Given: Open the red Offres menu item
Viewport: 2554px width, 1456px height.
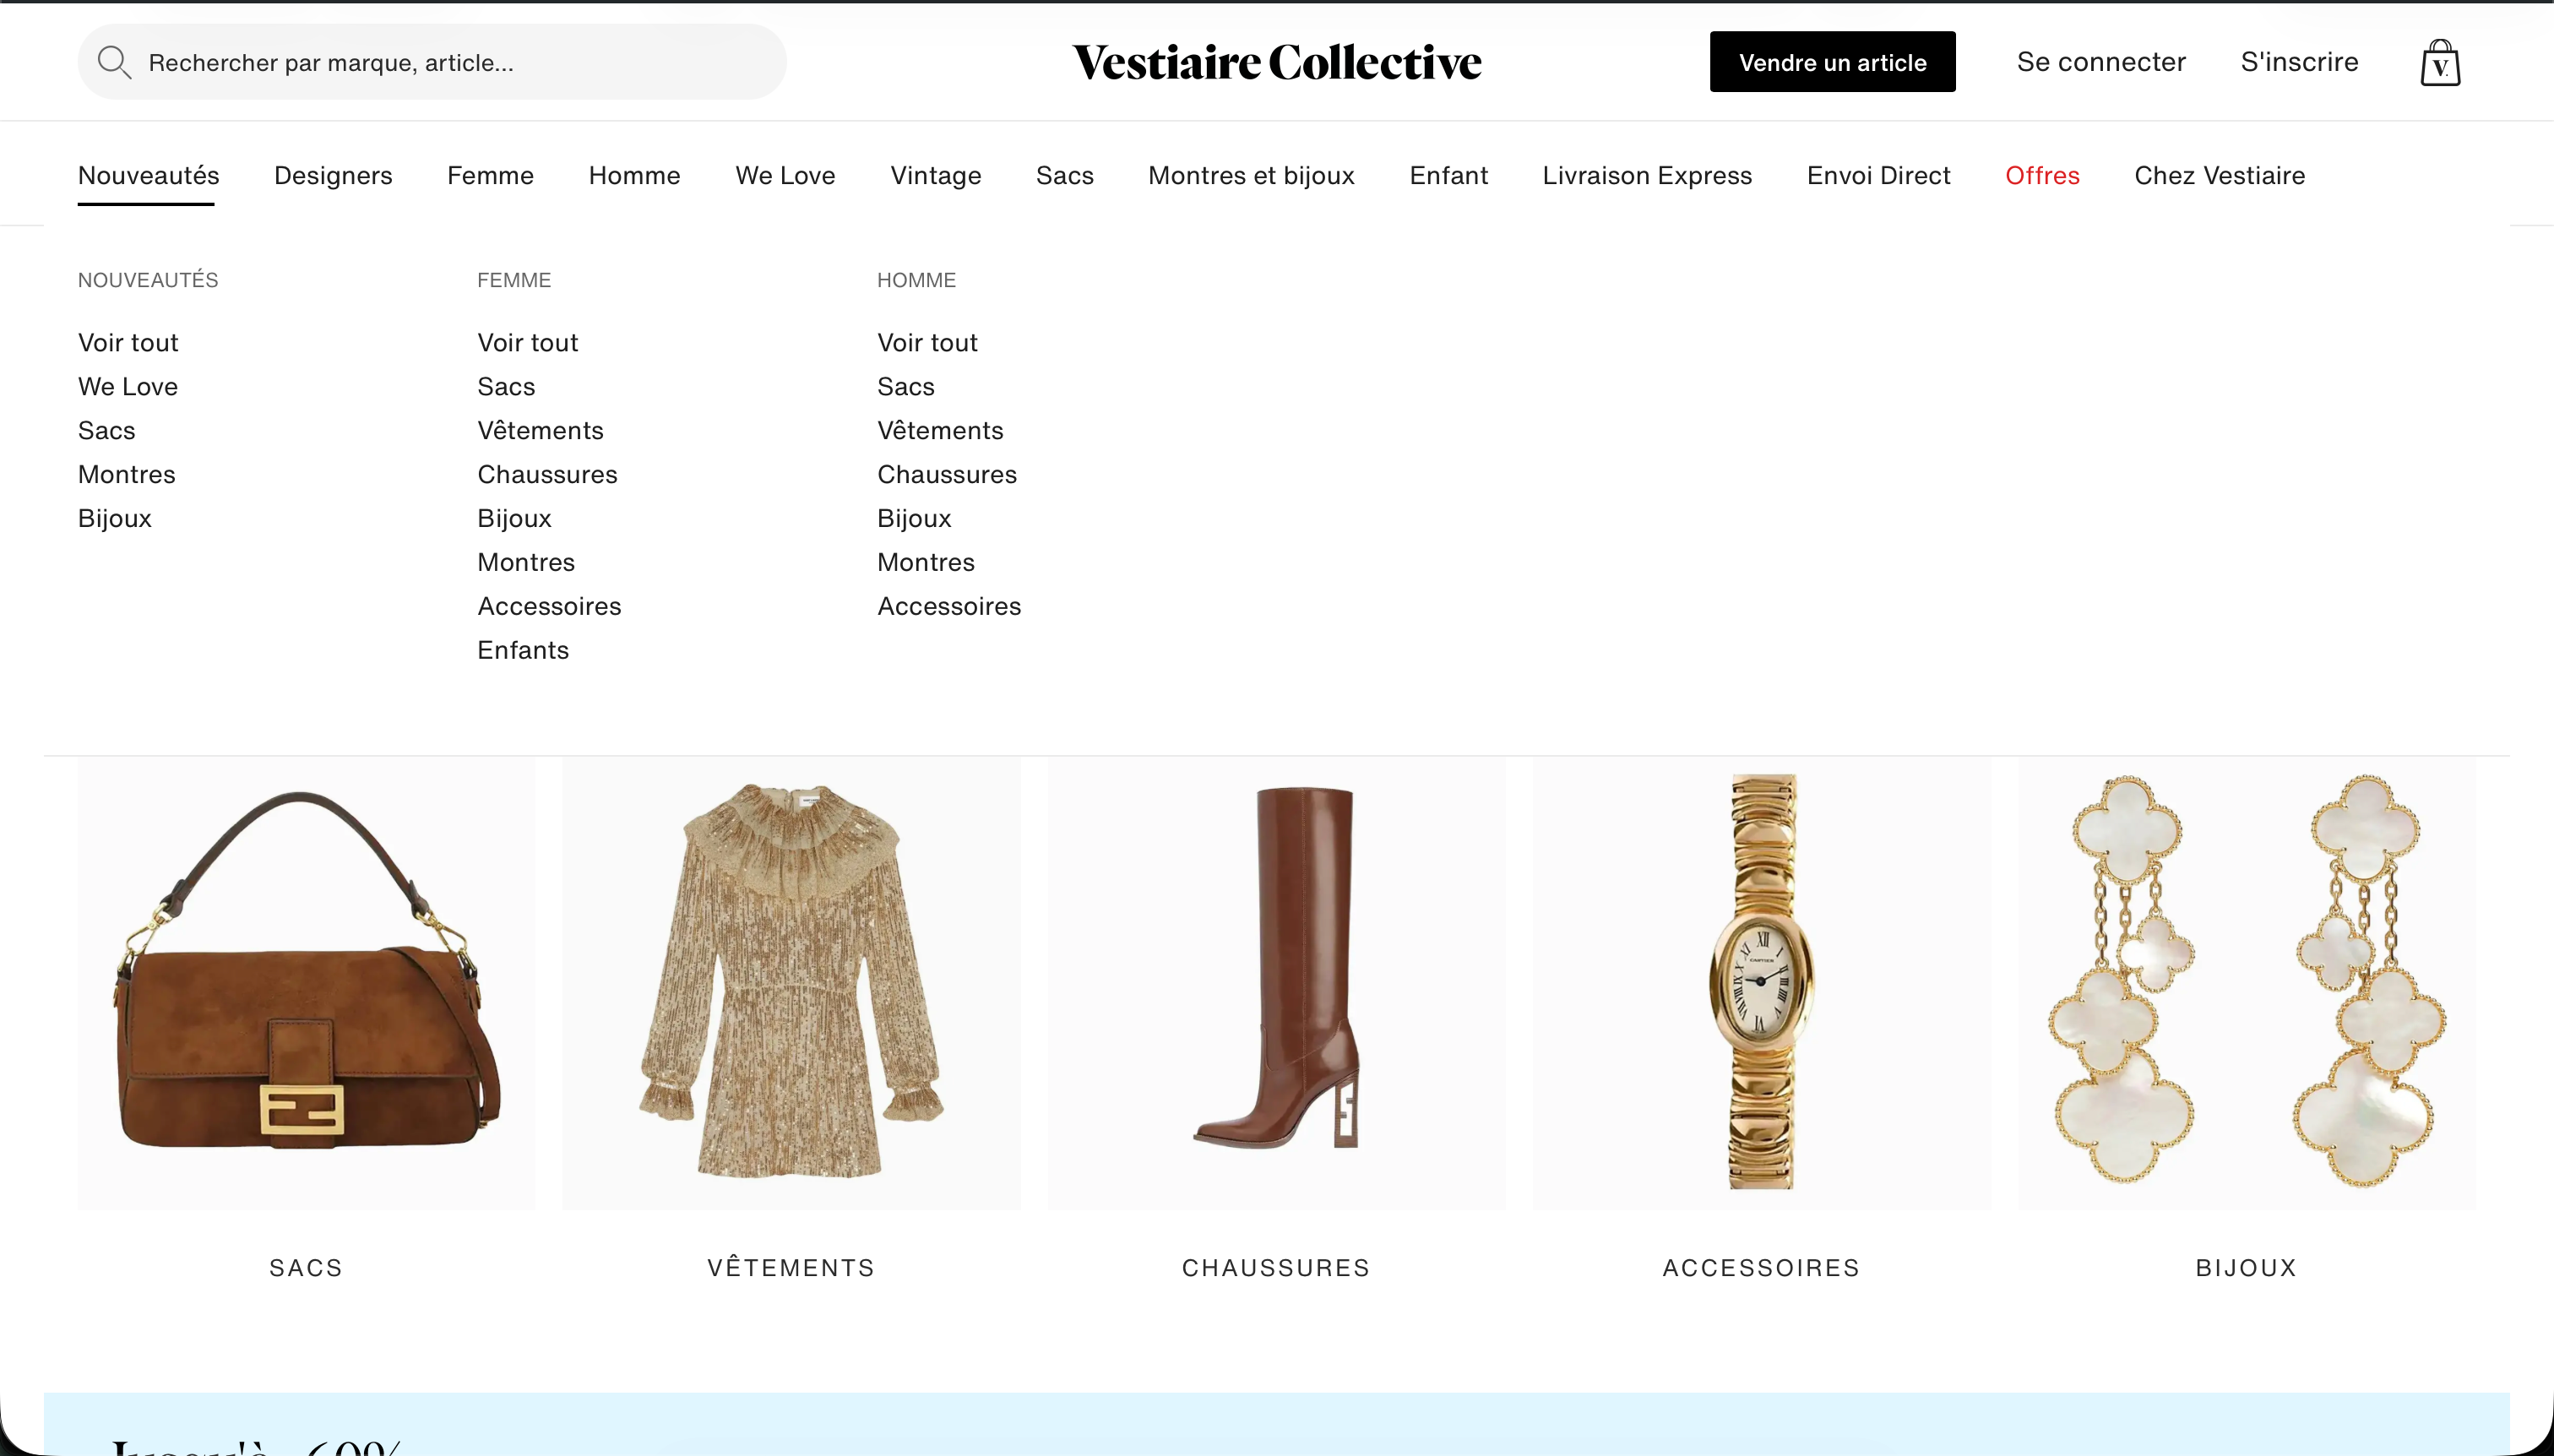Looking at the screenshot, I should point(2042,176).
